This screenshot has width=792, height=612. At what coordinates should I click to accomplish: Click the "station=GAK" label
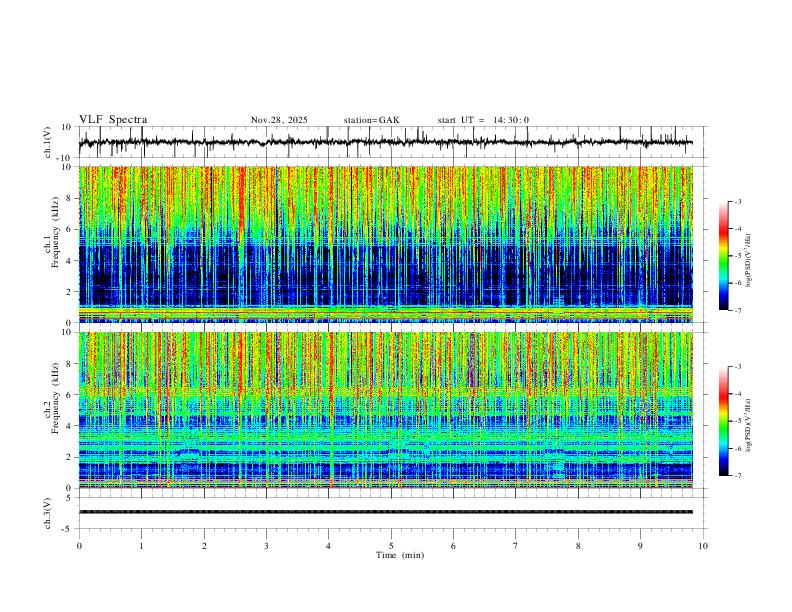pos(371,120)
